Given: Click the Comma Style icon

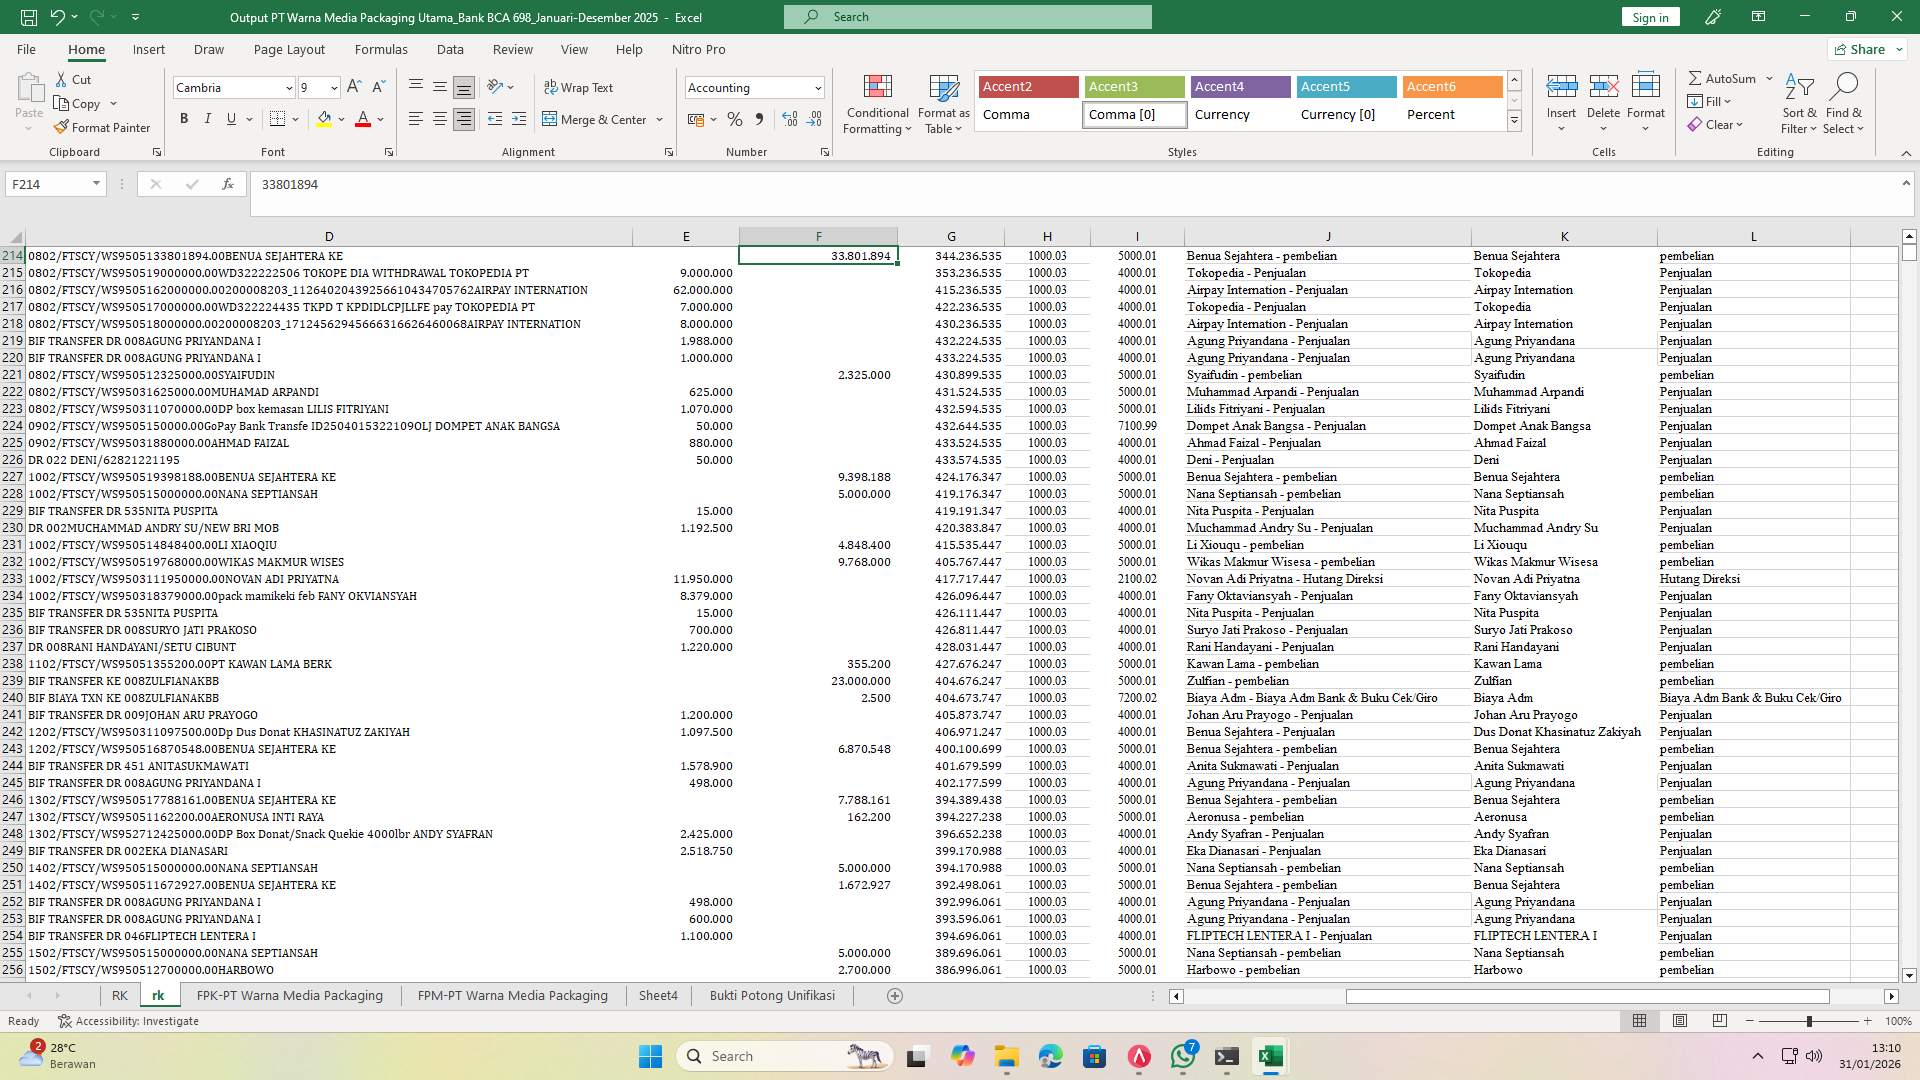Looking at the screenshot, I should [760, 119].
